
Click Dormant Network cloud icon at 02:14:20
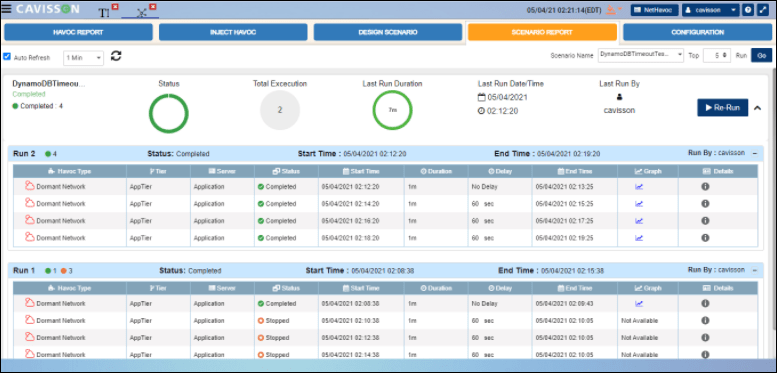tap(30, 203)
